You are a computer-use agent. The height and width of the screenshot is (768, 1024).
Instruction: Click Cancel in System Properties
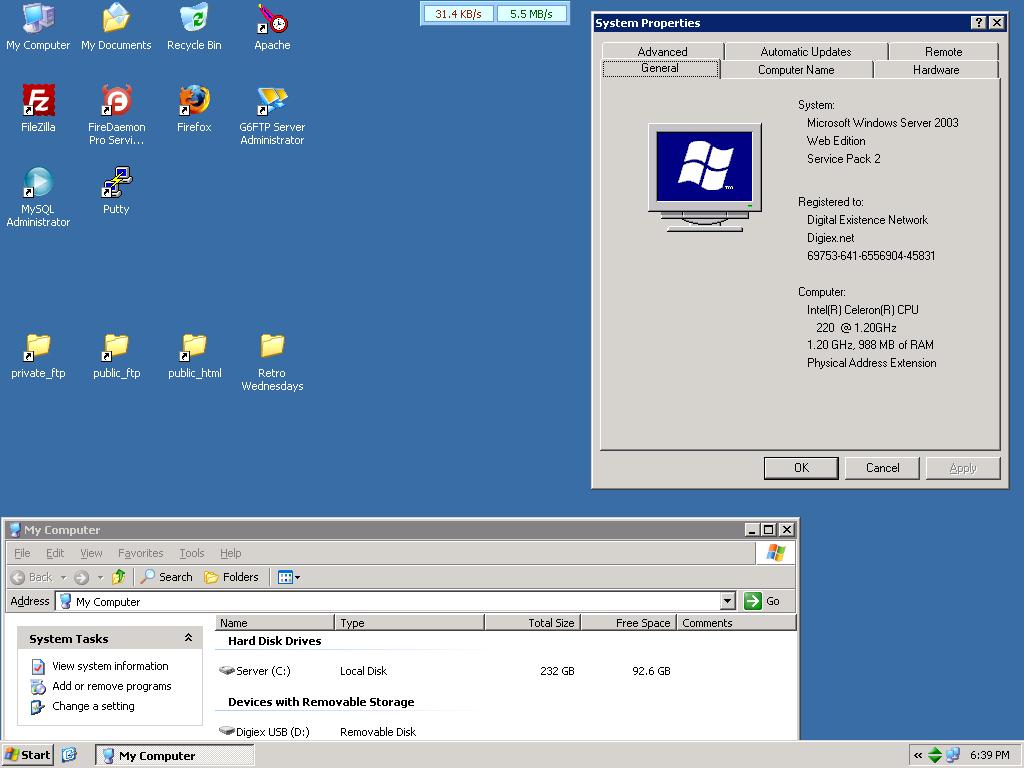point(882,468)
